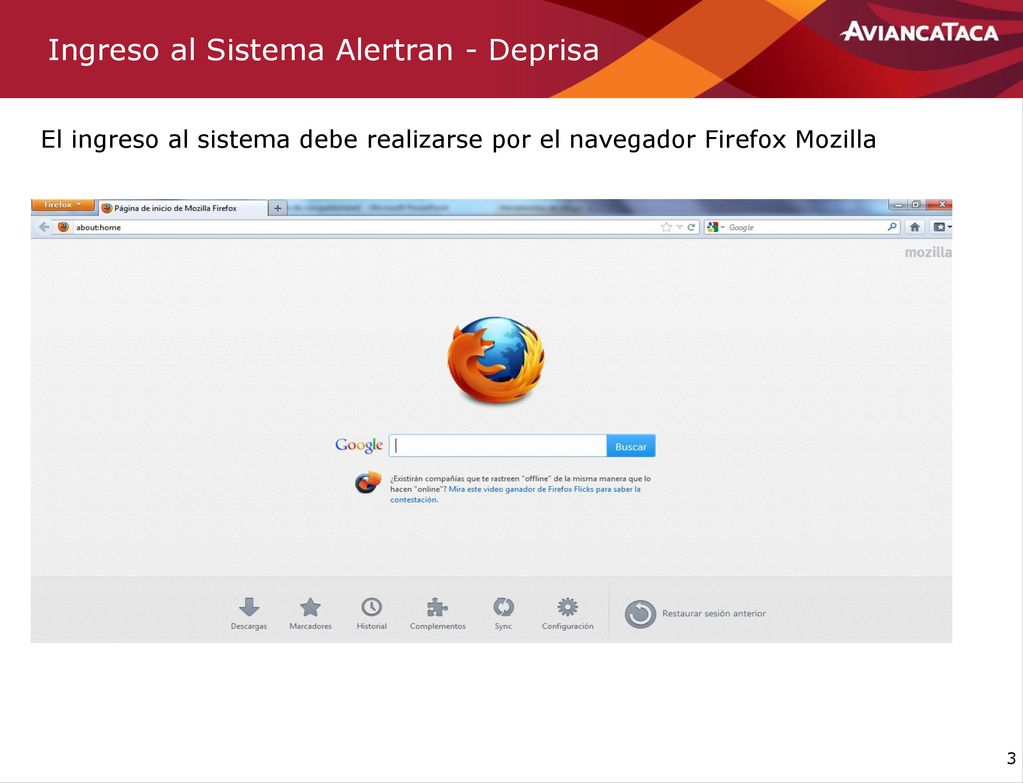This screenshot has width=1023, height=783.
Task: Go back with the back arrow
Action: point(44,227)
